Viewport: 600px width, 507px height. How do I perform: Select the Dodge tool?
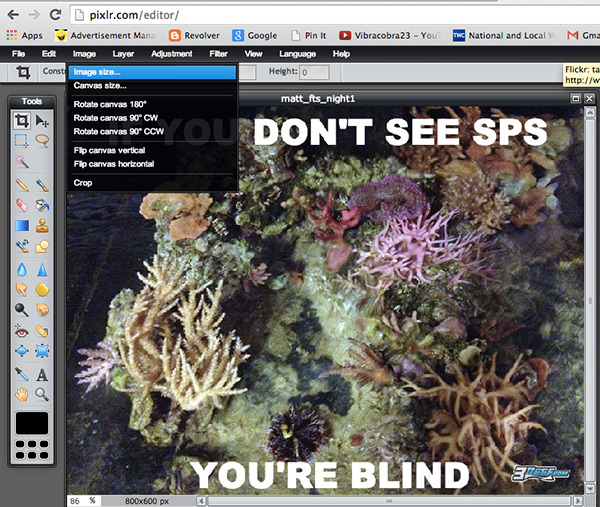(22, 309)
